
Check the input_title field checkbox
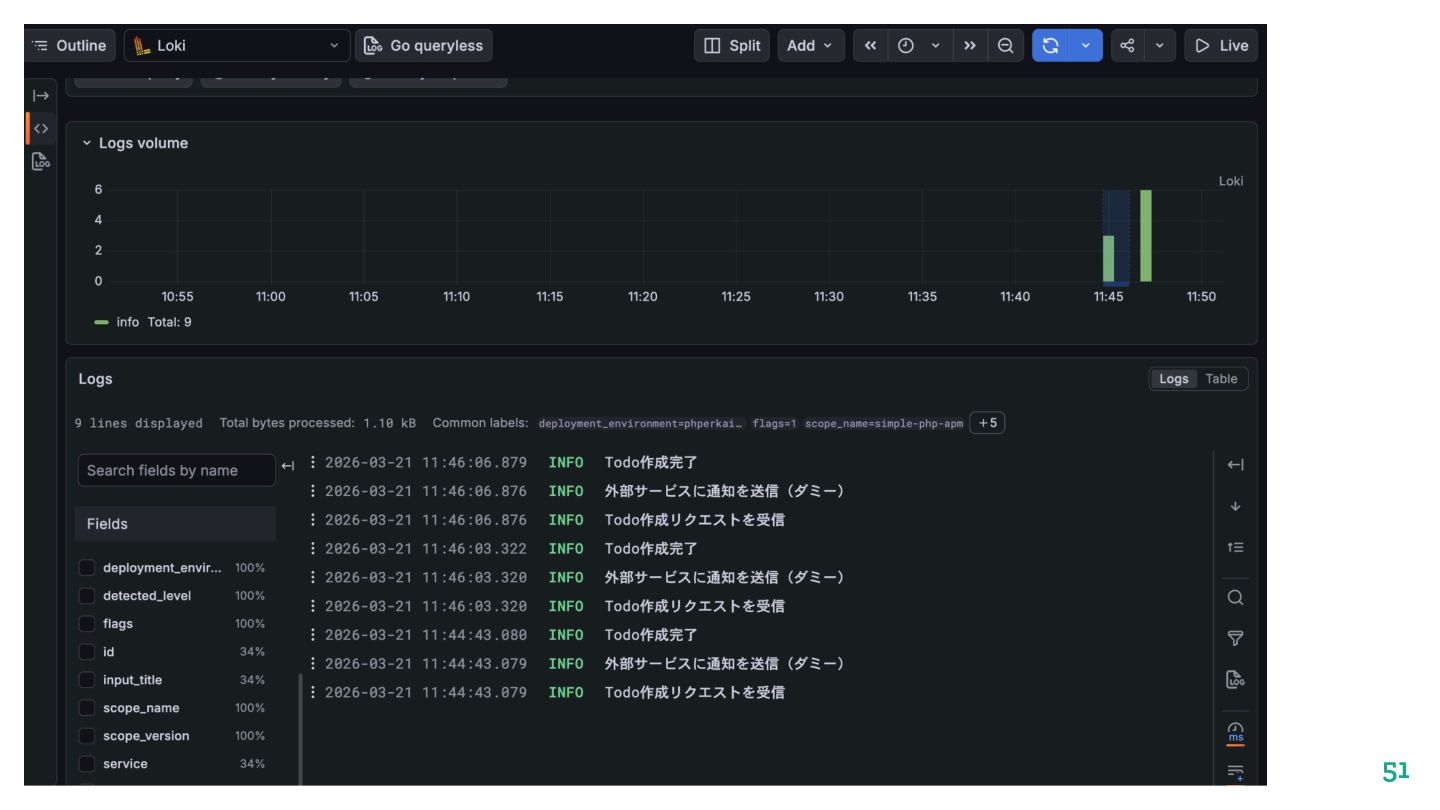[x=87, y=680]
